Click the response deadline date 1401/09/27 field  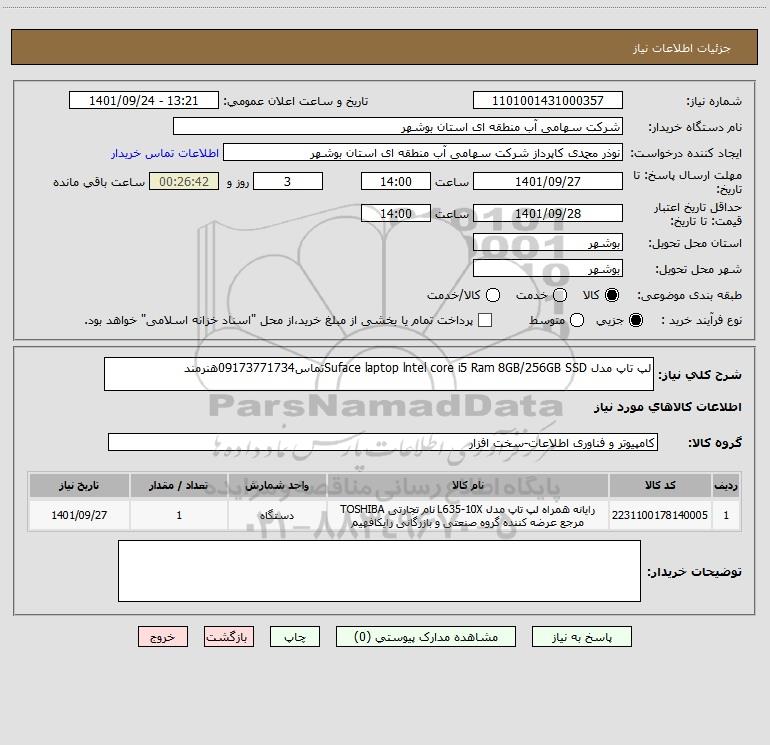point(548,181)
